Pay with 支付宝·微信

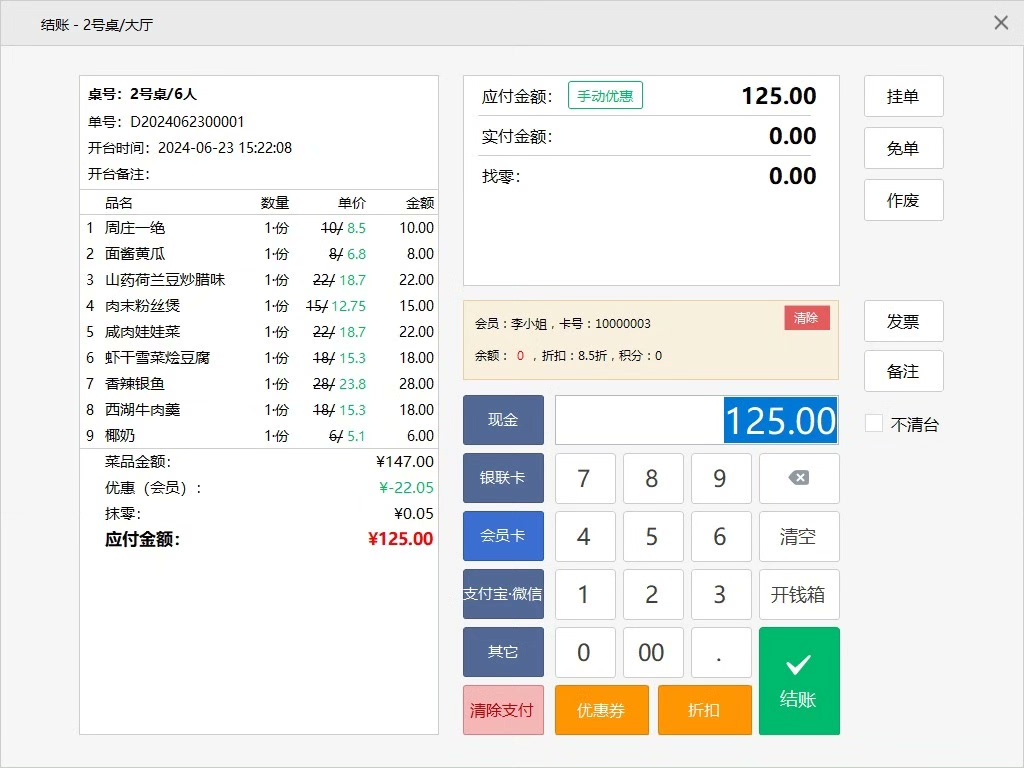click(x=503, y=594)
